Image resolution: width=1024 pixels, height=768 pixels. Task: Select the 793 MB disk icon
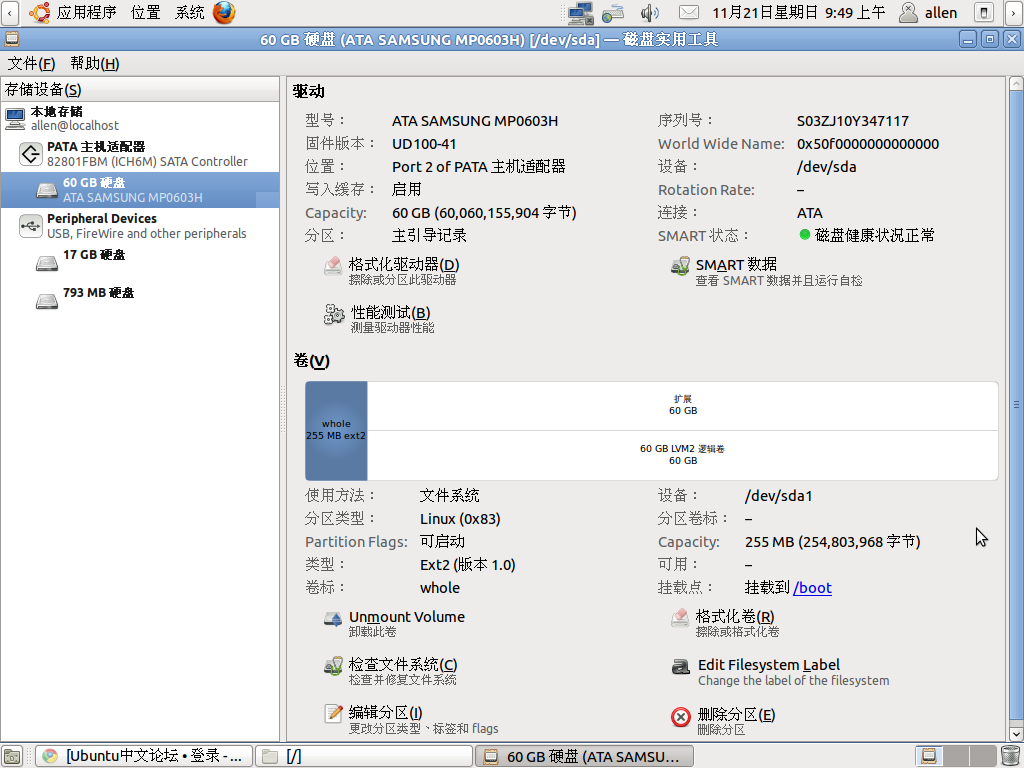coord(47,300)
